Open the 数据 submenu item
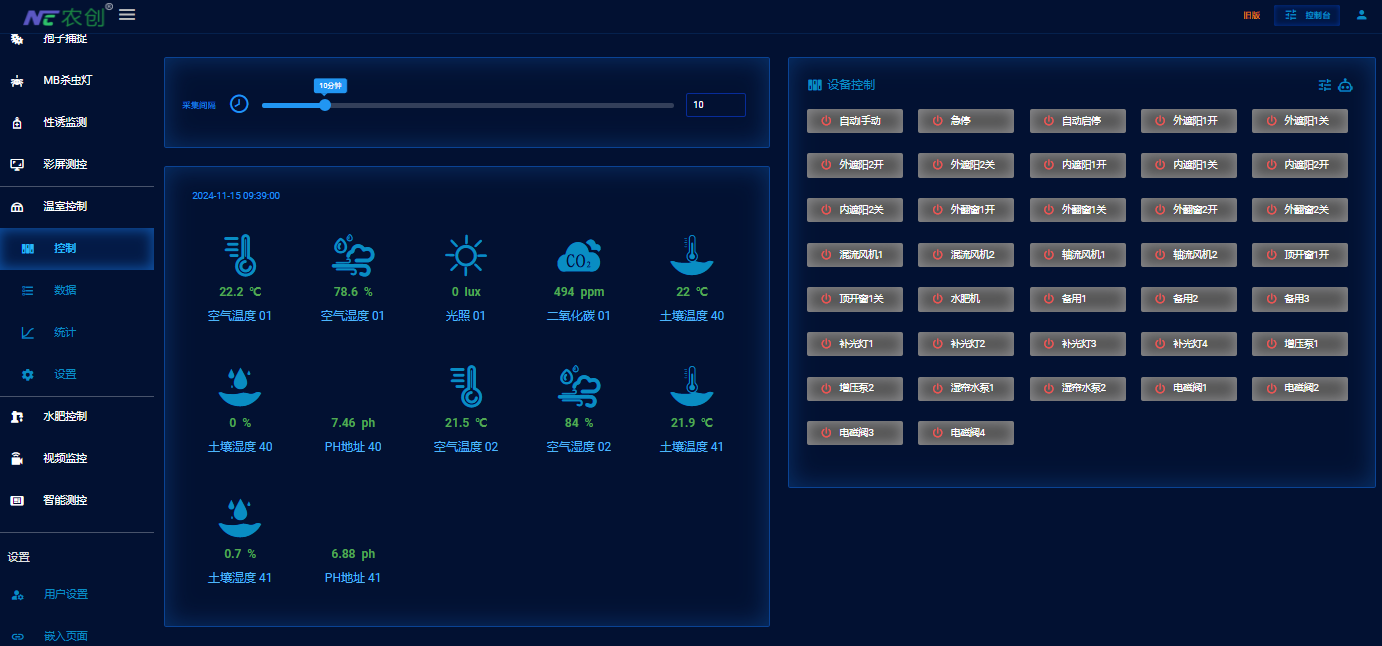Viewport: 1382px width, 646px height. pyautogui.click(x=65, y=290)
